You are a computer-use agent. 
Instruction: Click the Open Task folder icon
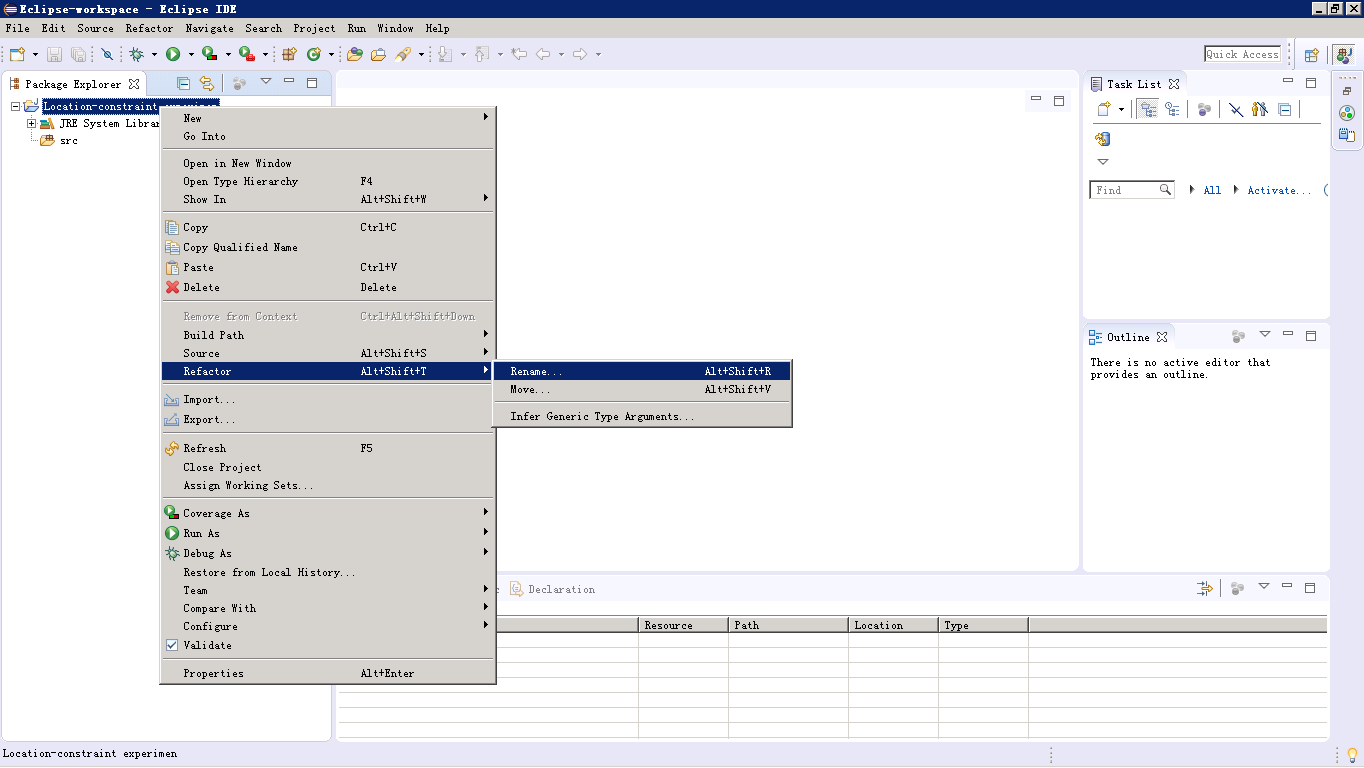tap(379, 54)
